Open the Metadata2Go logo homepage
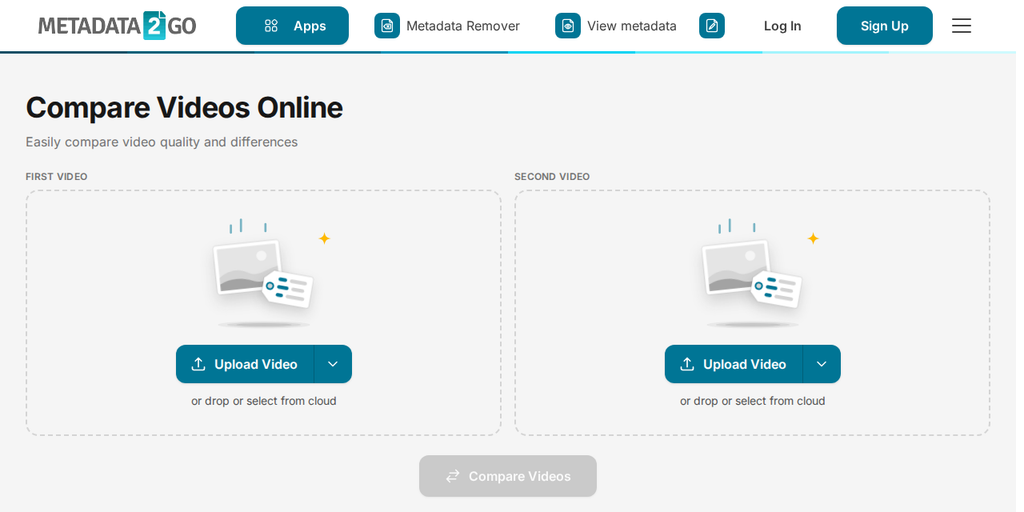The width and height of the screenshot is (1024, 512). [117, 25]
